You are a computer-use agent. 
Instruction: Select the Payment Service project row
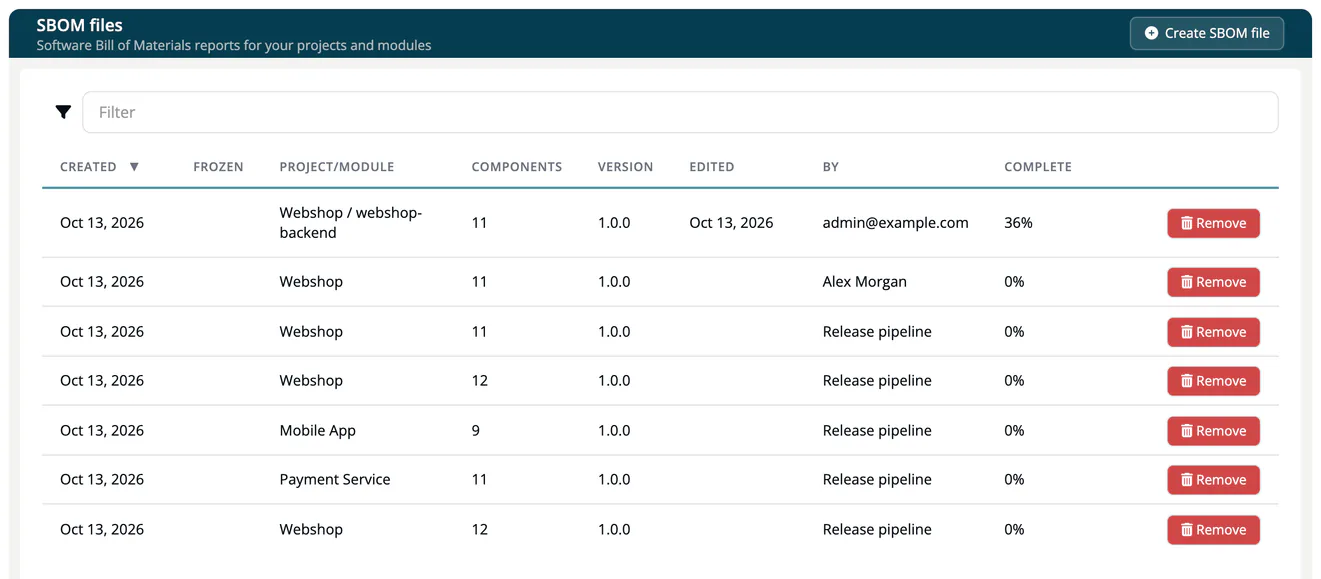click(660, 480)
